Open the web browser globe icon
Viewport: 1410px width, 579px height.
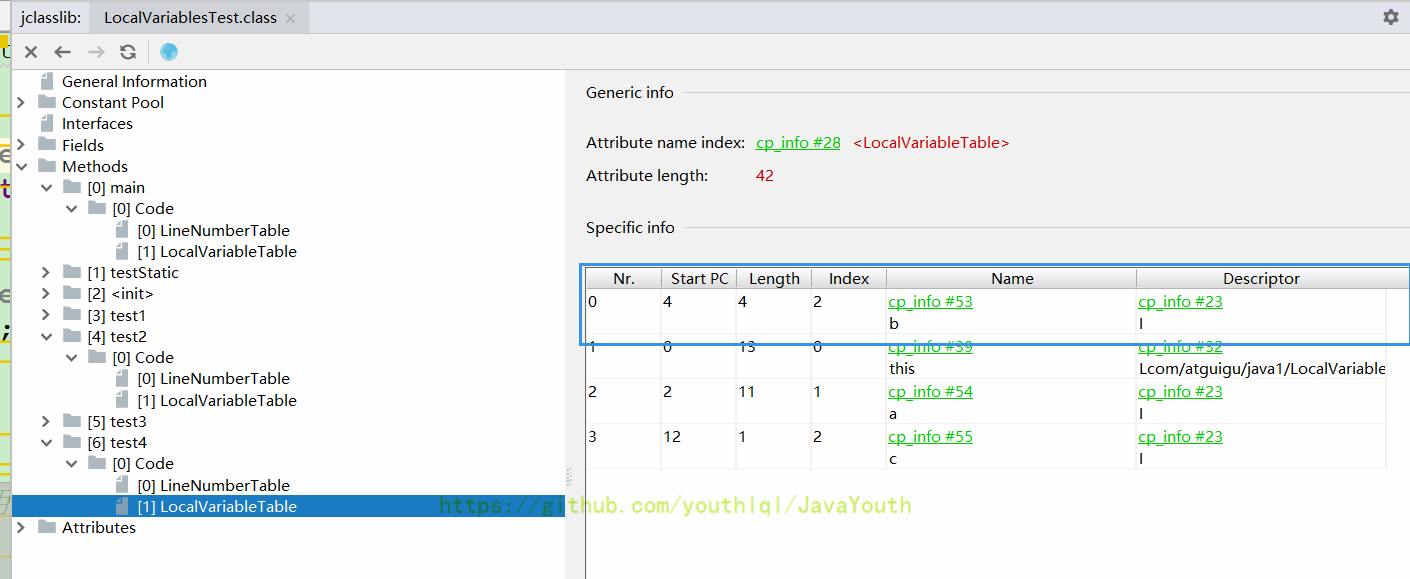pyautogui.click(x=169, y=52)
